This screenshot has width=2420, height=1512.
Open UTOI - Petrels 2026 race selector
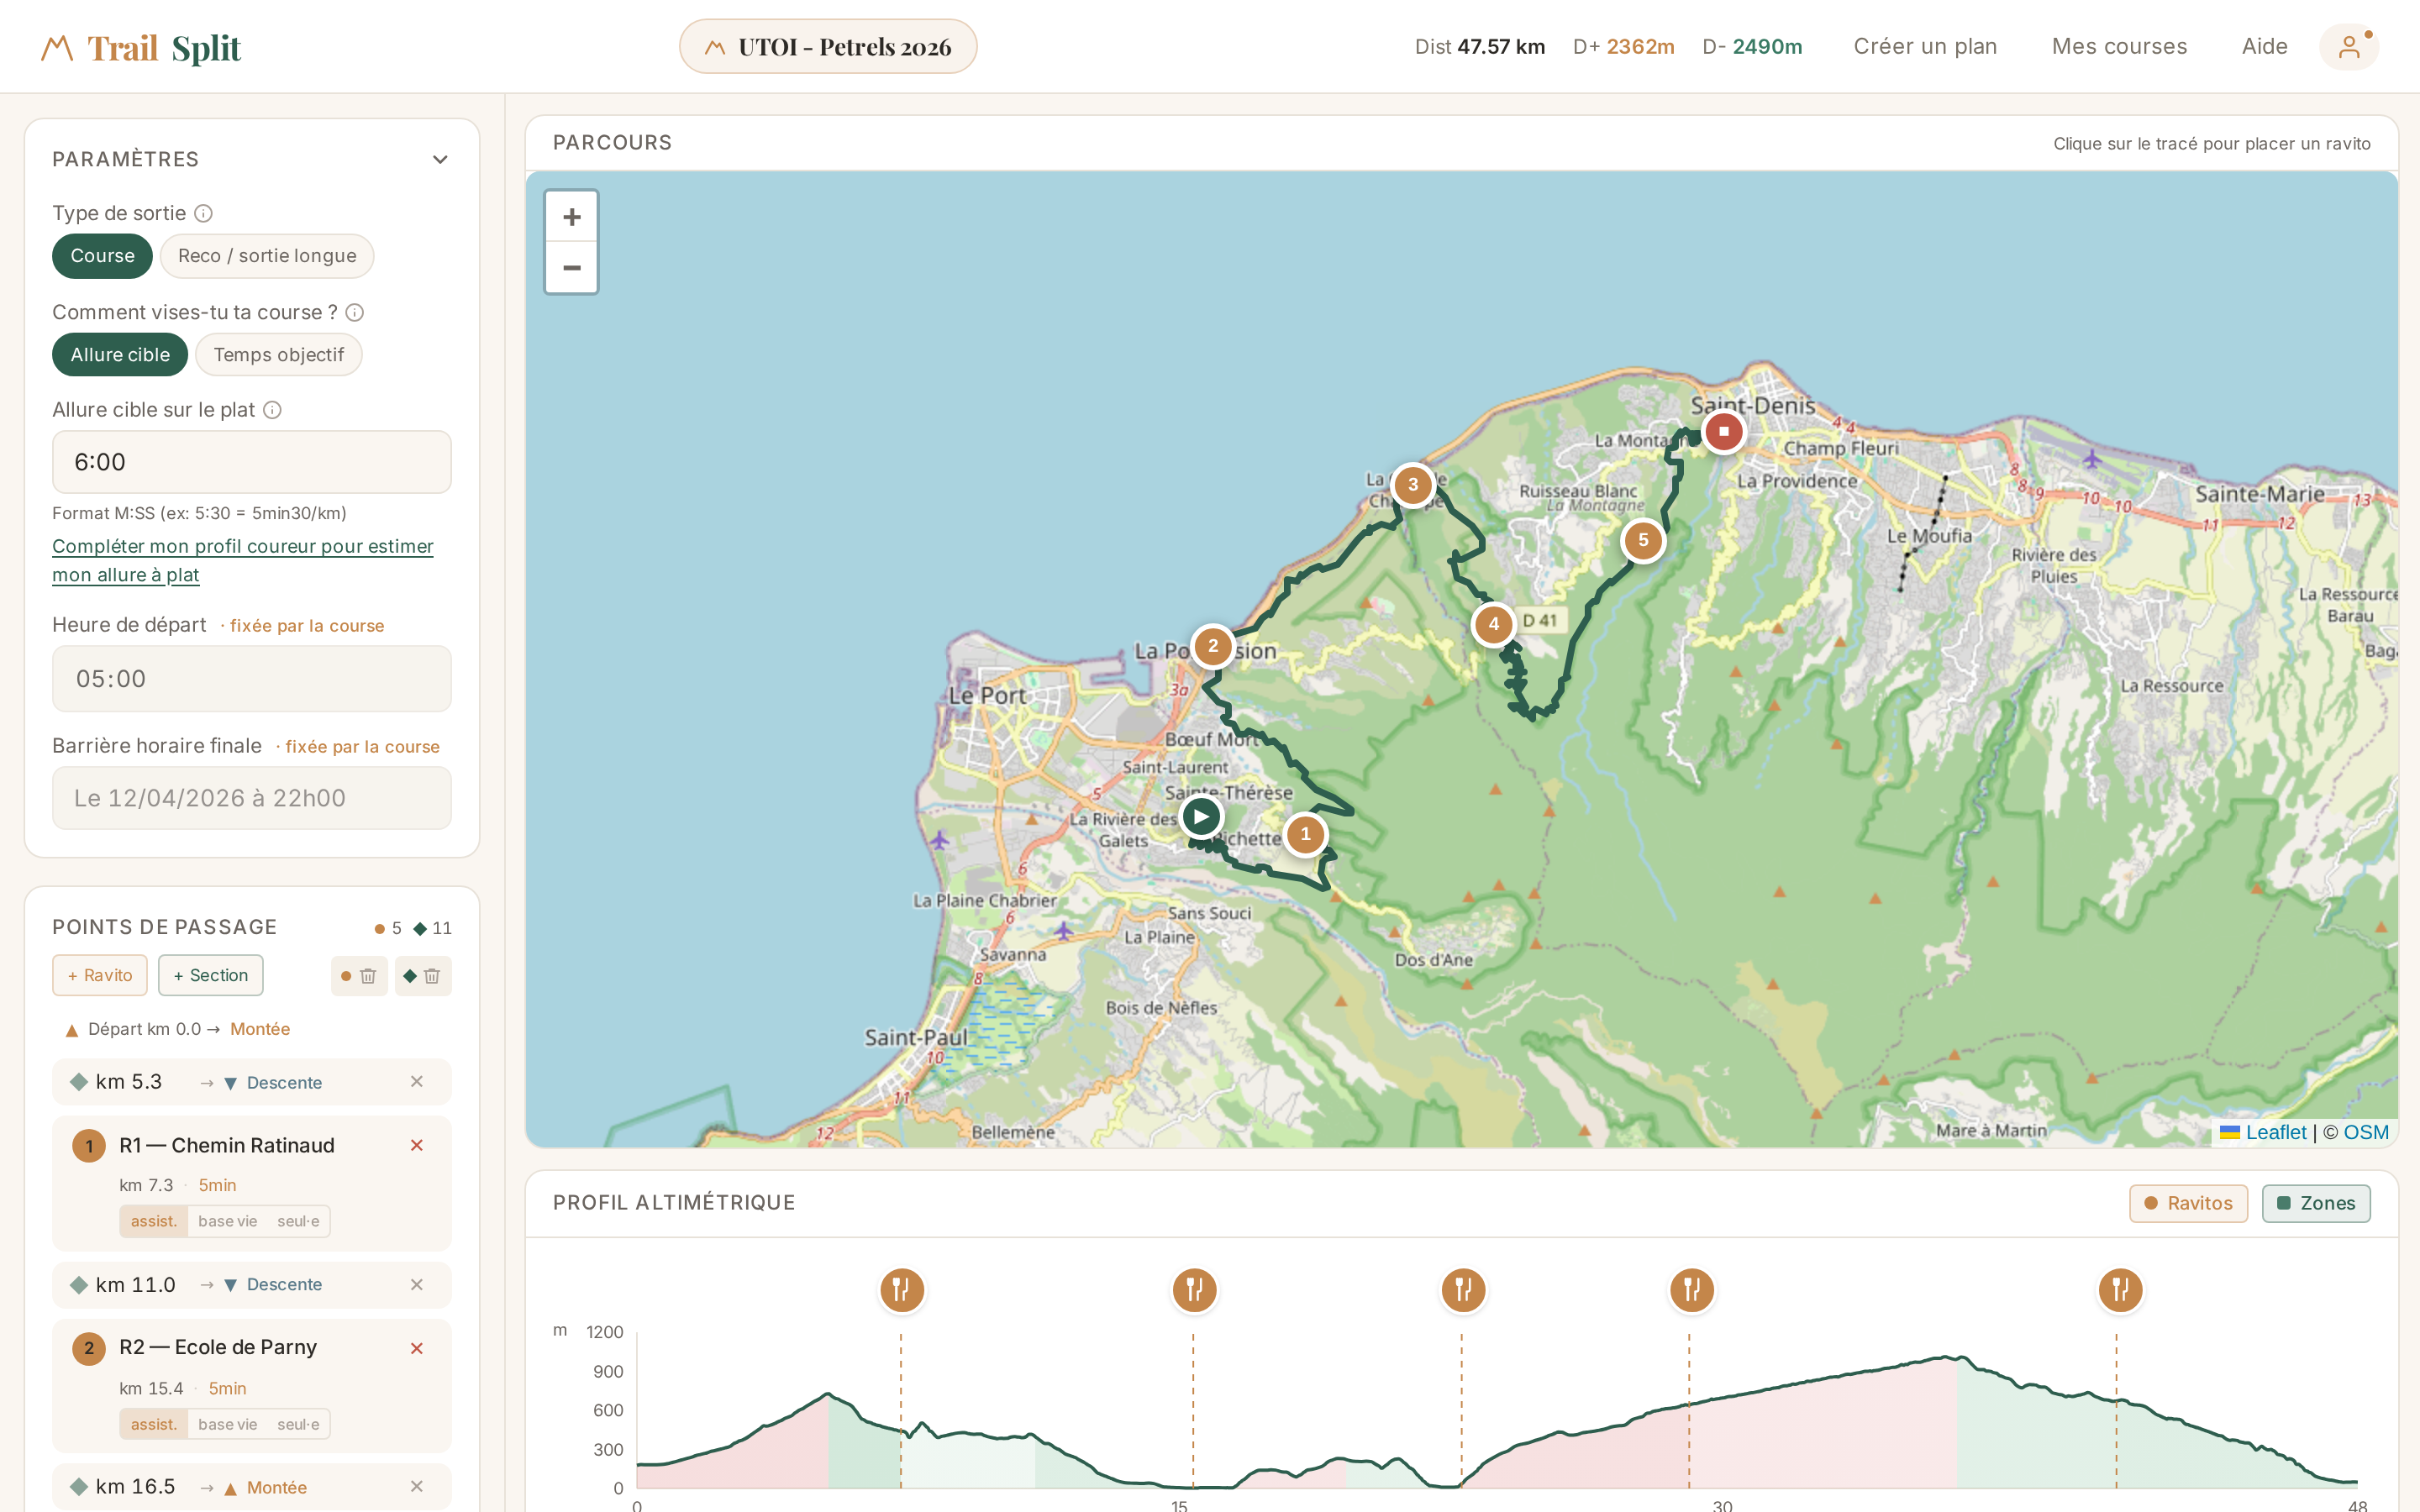pos(828,47)
